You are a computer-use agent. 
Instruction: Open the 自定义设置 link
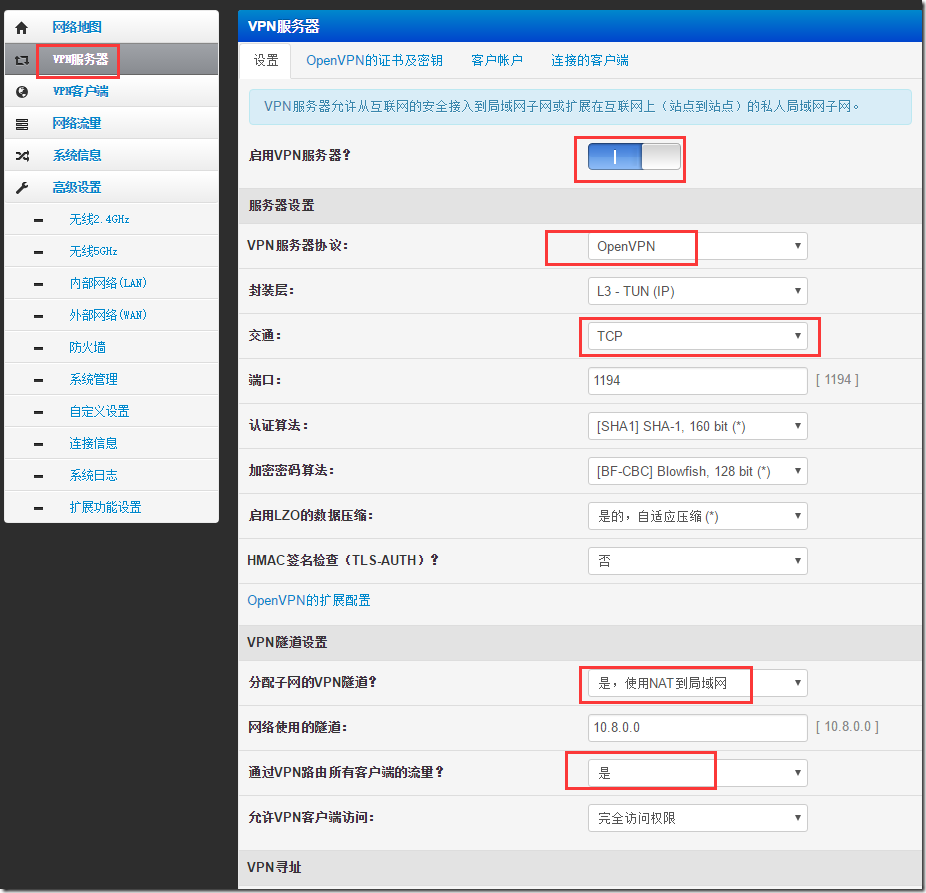click(99, 411)
